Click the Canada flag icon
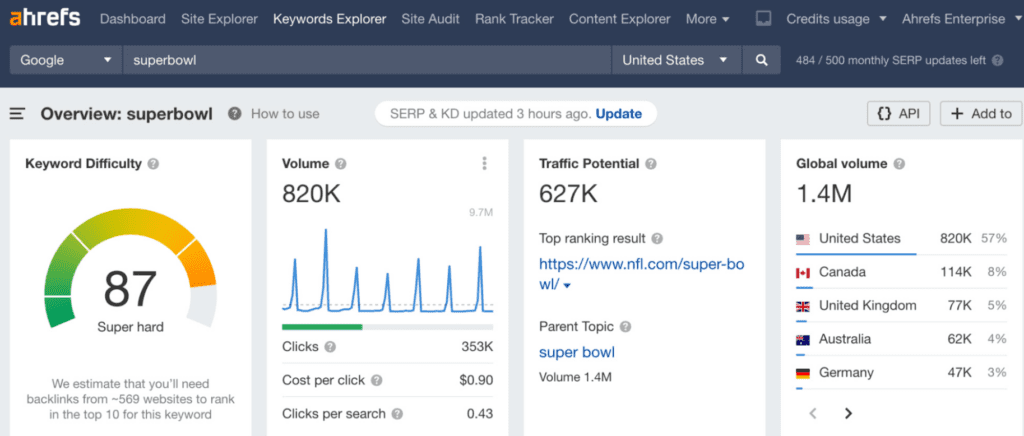 tap(803, 273)
